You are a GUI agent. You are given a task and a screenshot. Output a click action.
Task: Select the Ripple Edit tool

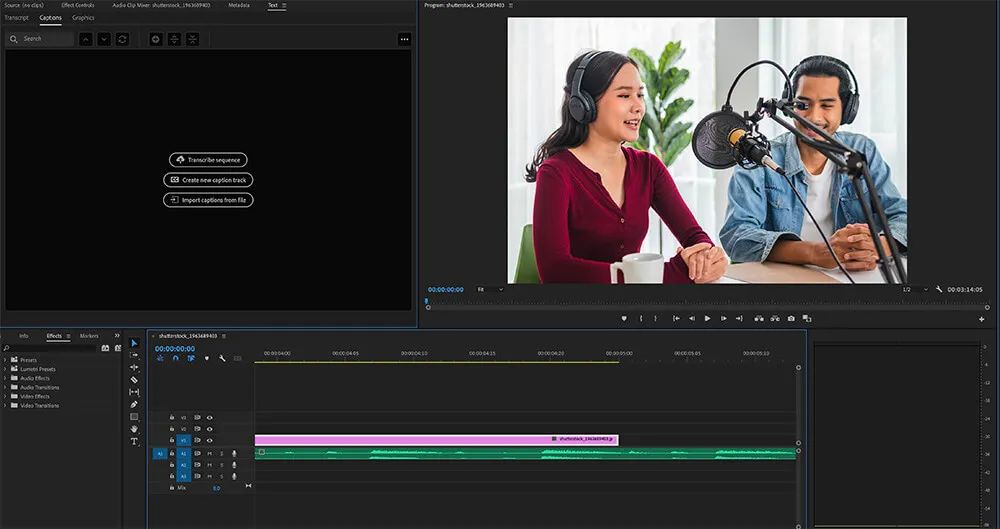(x=134, y=367)
